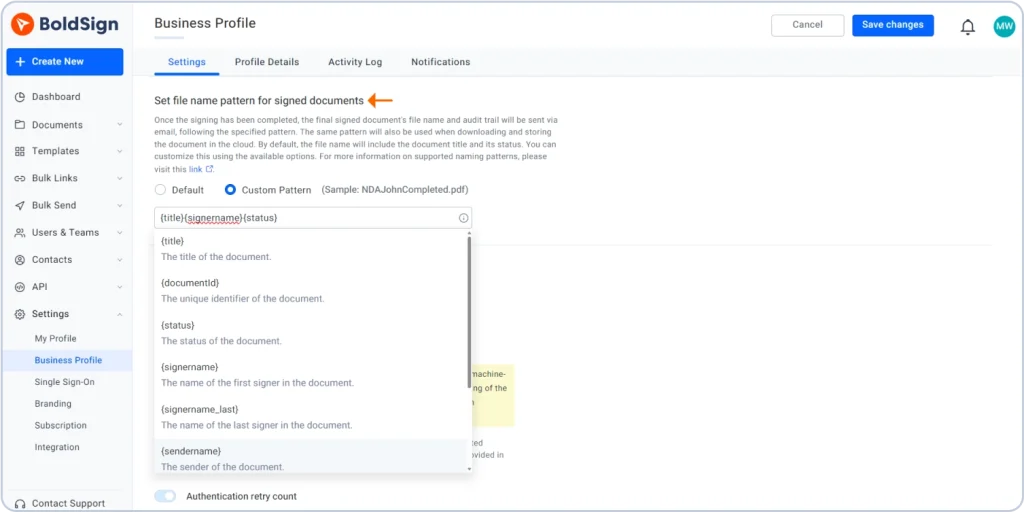Open Subscription settings
Viewport: 1024px width, 512px height.
click(x=61, y=425)
